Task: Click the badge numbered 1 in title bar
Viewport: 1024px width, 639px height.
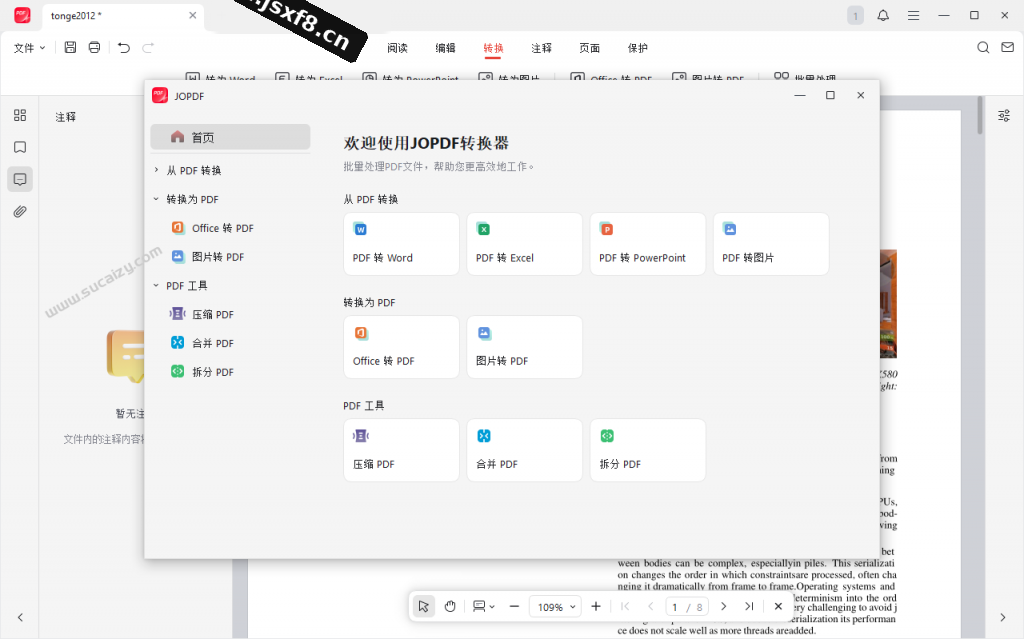Action: 856,15
